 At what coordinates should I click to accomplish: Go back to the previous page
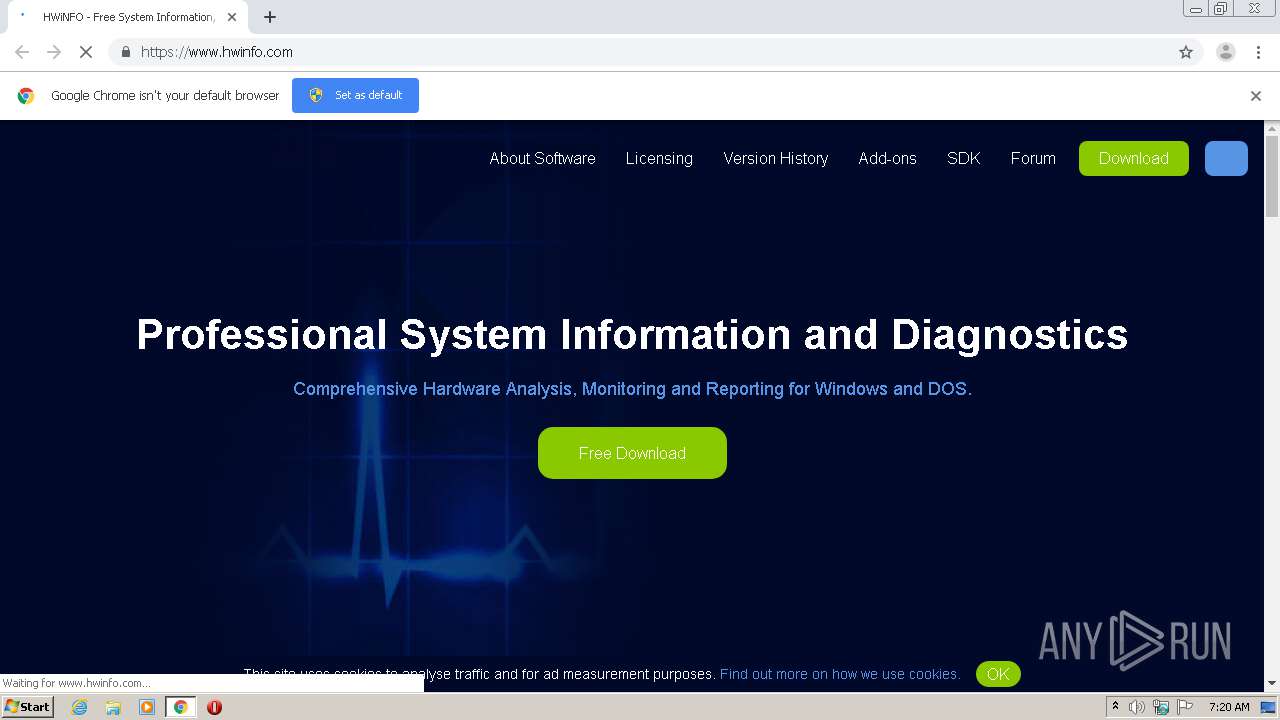coord(22,52)
